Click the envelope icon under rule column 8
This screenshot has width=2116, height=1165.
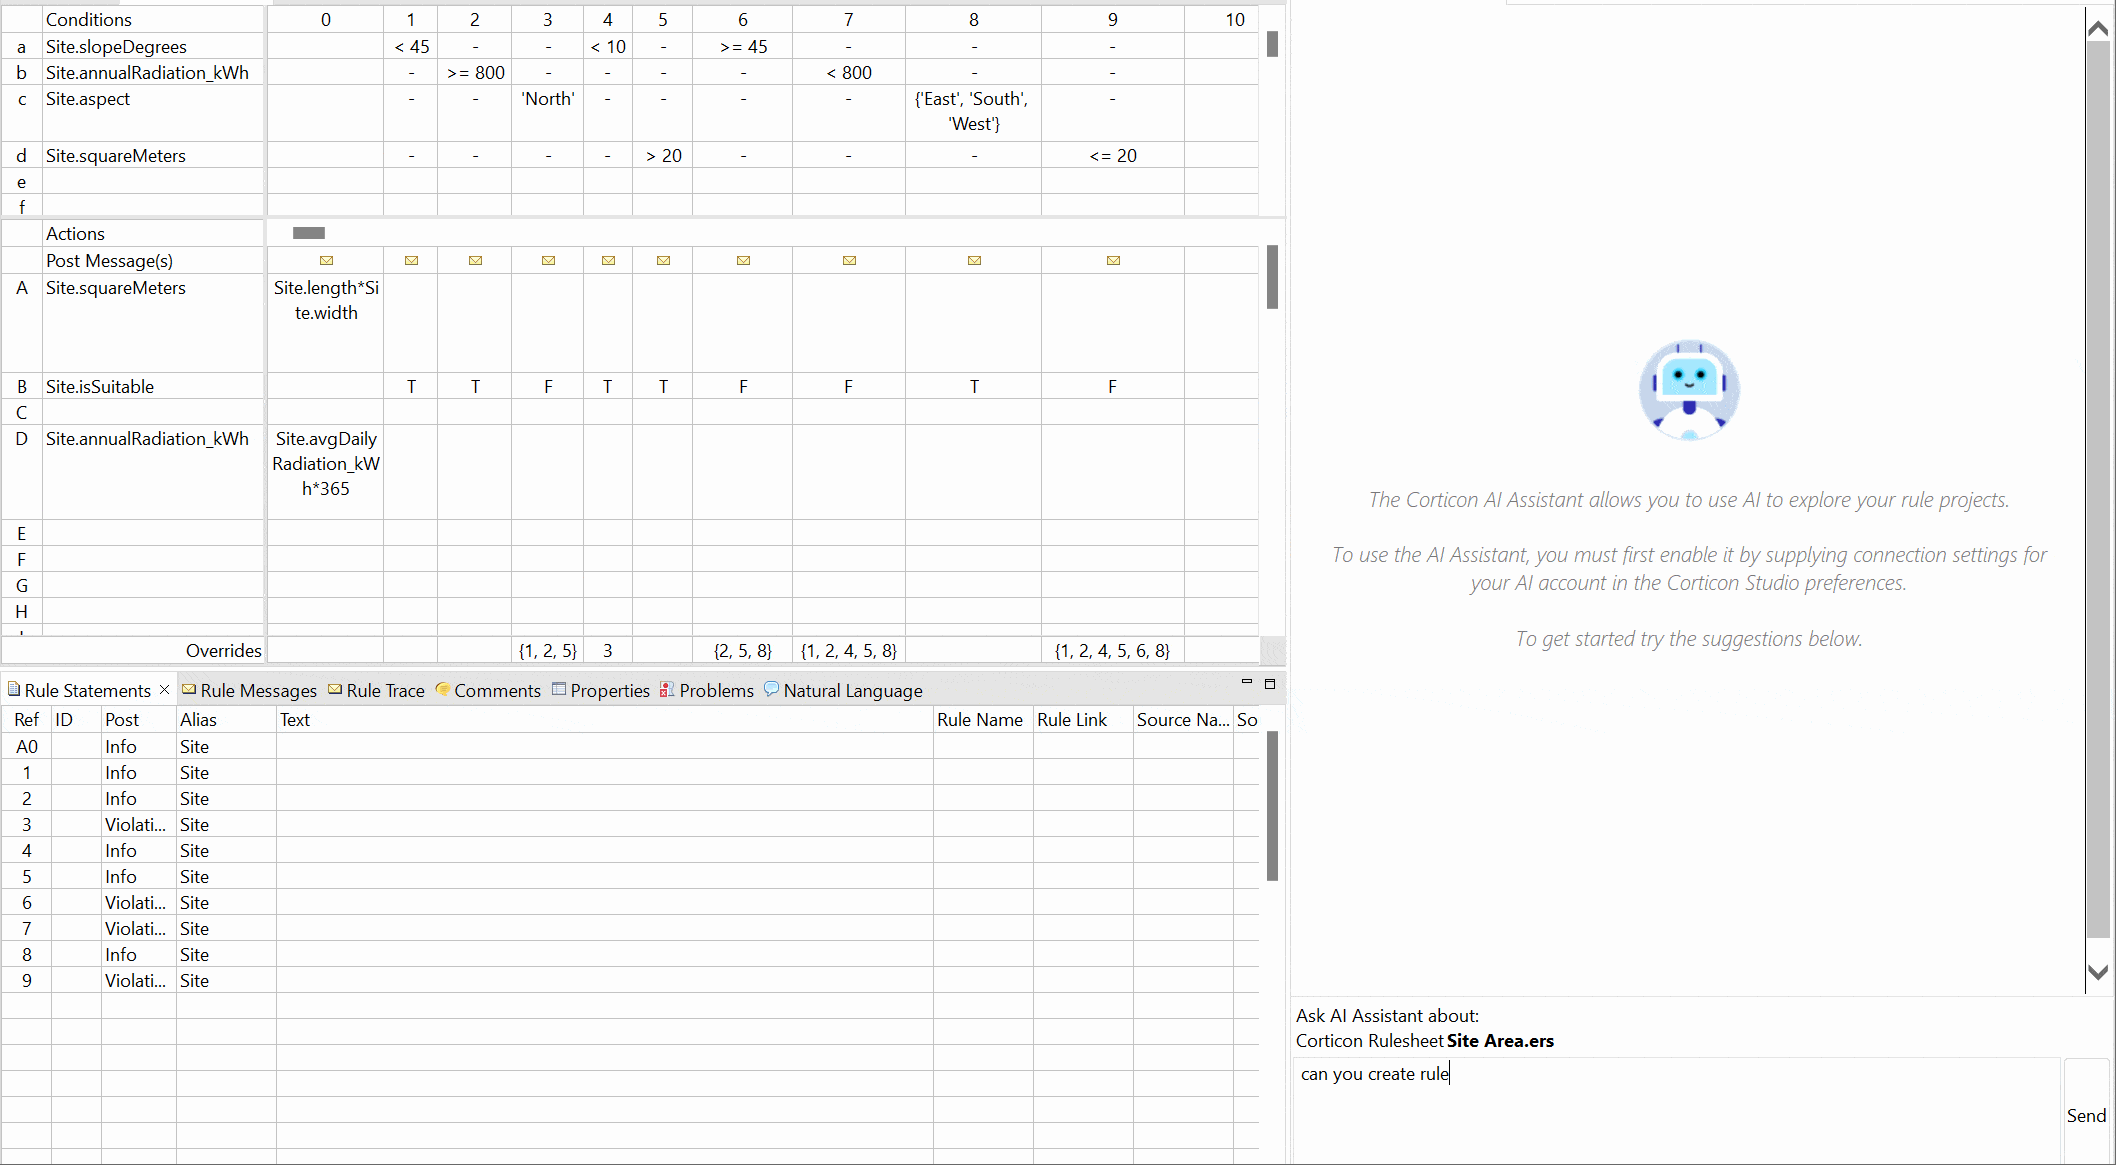click(x=974, y=261)
